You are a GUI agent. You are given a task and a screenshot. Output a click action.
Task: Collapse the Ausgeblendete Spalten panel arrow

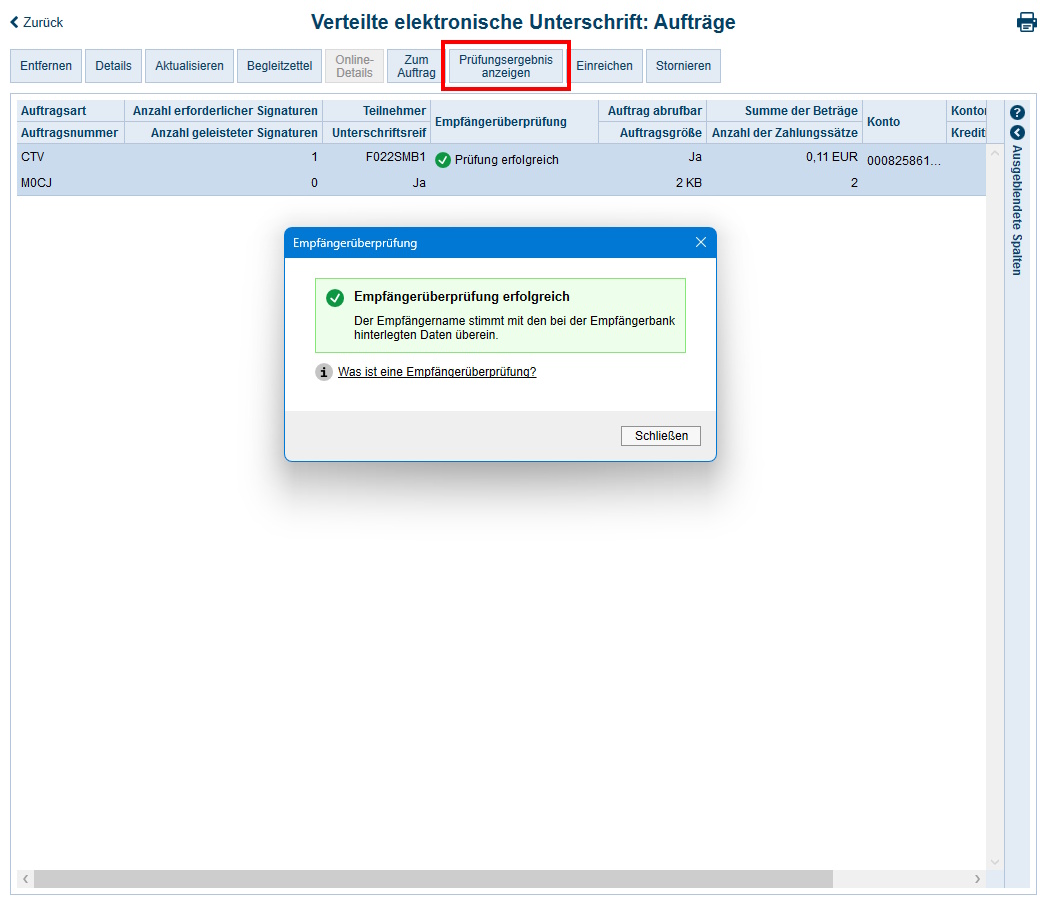coord(1017,131)
